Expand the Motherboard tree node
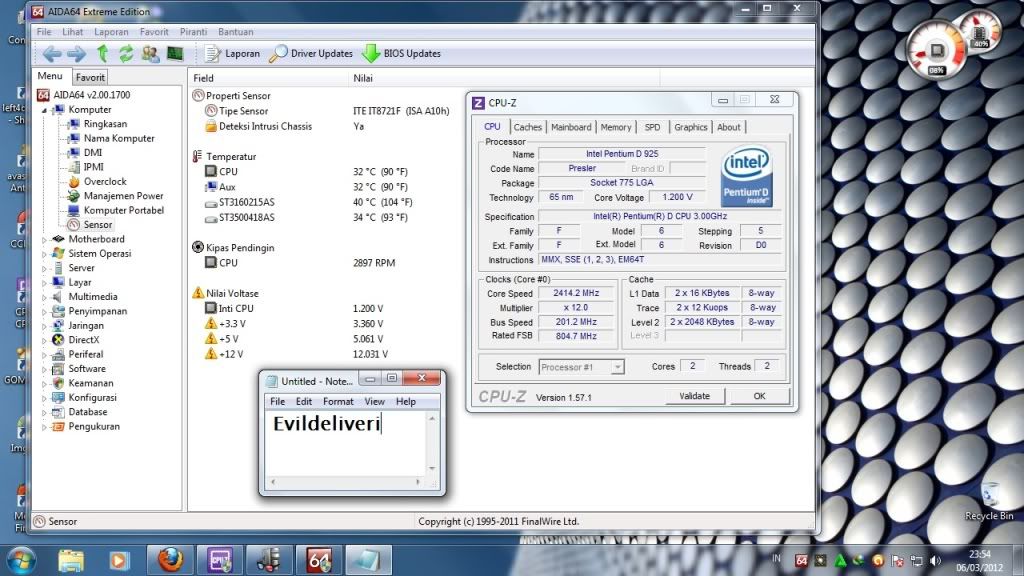The image size is (1024, 576). (44, 240)
